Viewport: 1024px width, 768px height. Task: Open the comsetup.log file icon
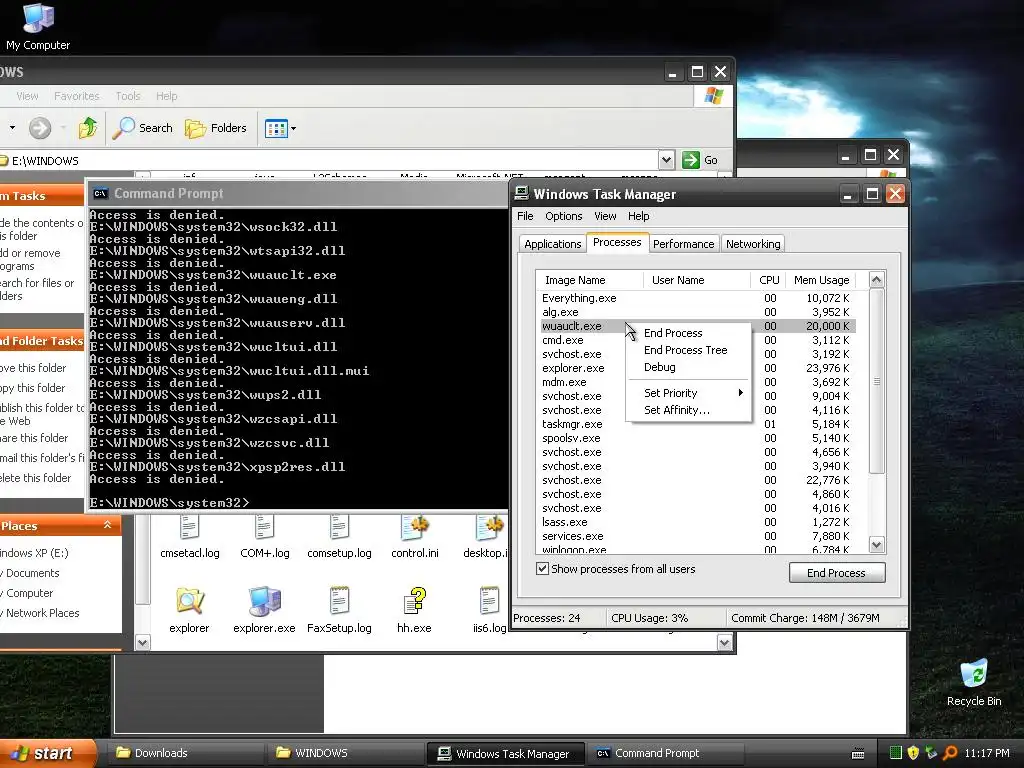339,537
